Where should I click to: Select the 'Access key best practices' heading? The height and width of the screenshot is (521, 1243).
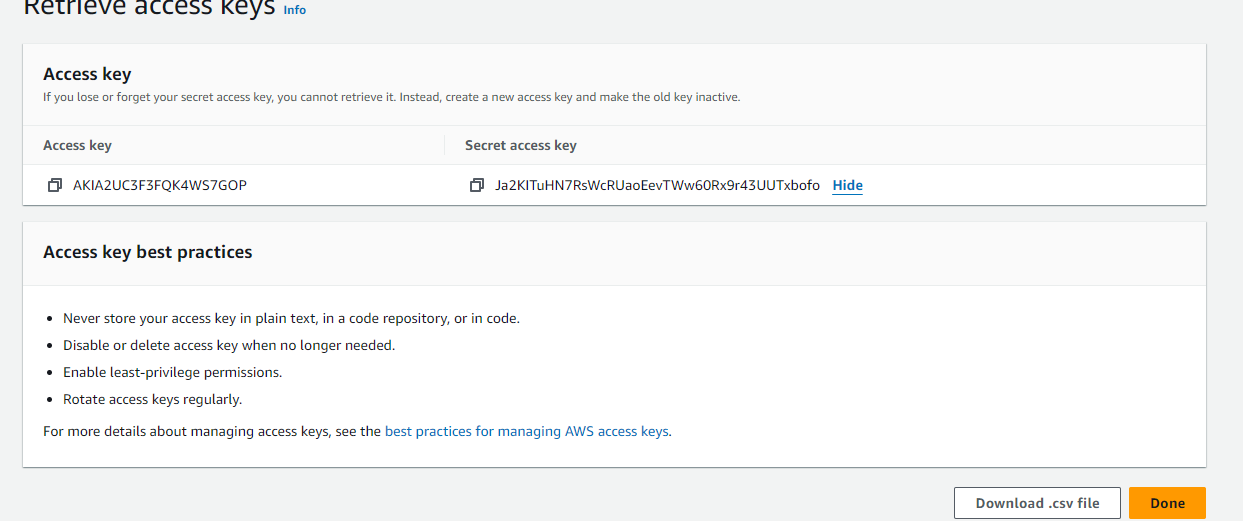147,252
